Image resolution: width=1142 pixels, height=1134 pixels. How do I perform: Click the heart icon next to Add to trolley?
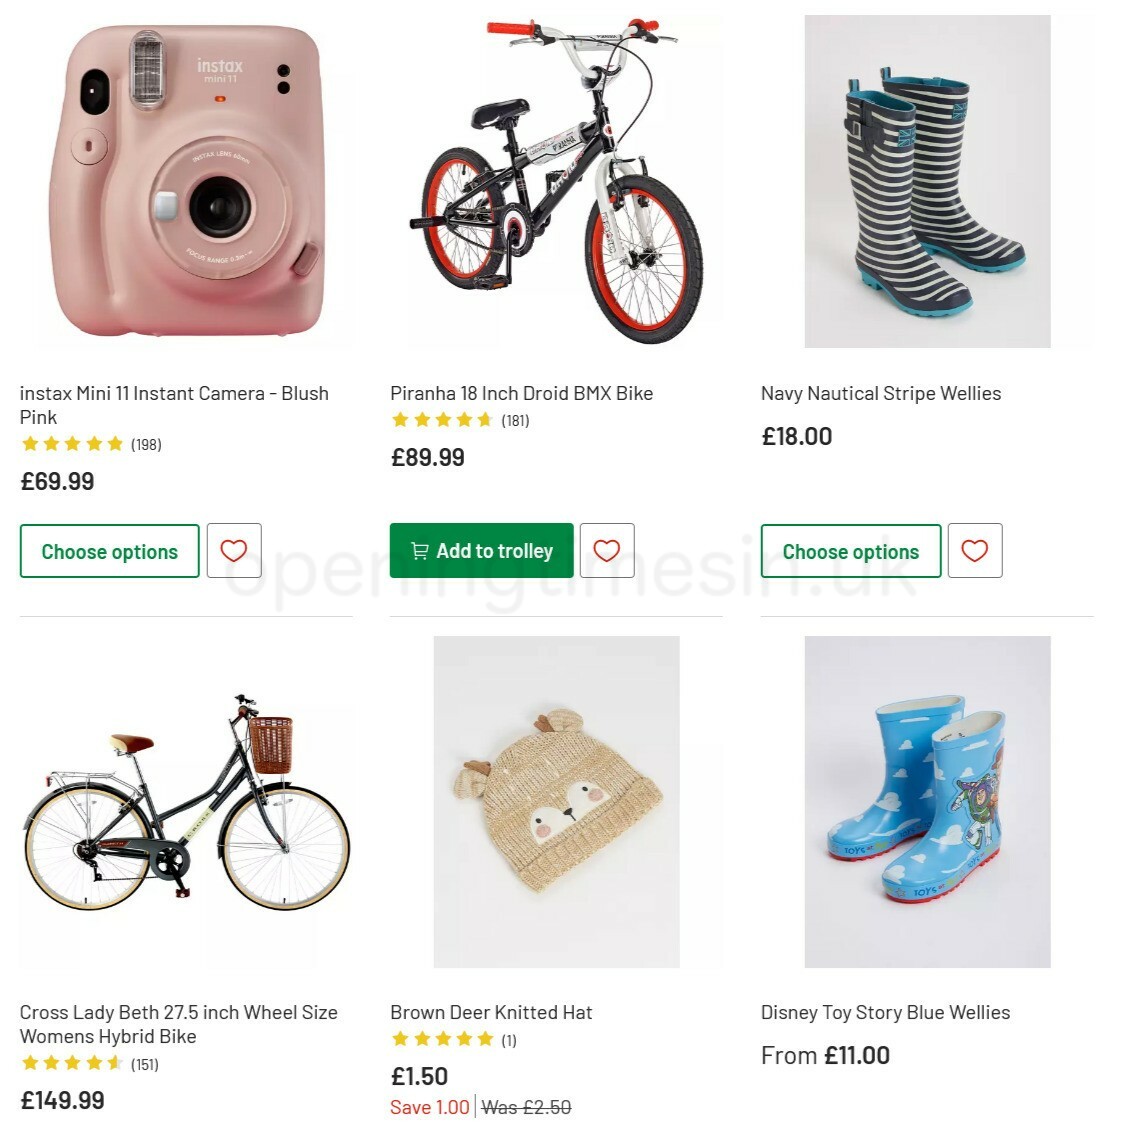pos(606,550)
